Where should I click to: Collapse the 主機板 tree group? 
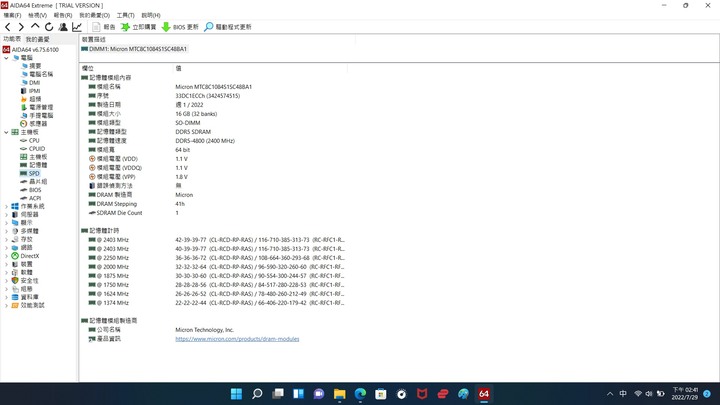tap(6, 132)
